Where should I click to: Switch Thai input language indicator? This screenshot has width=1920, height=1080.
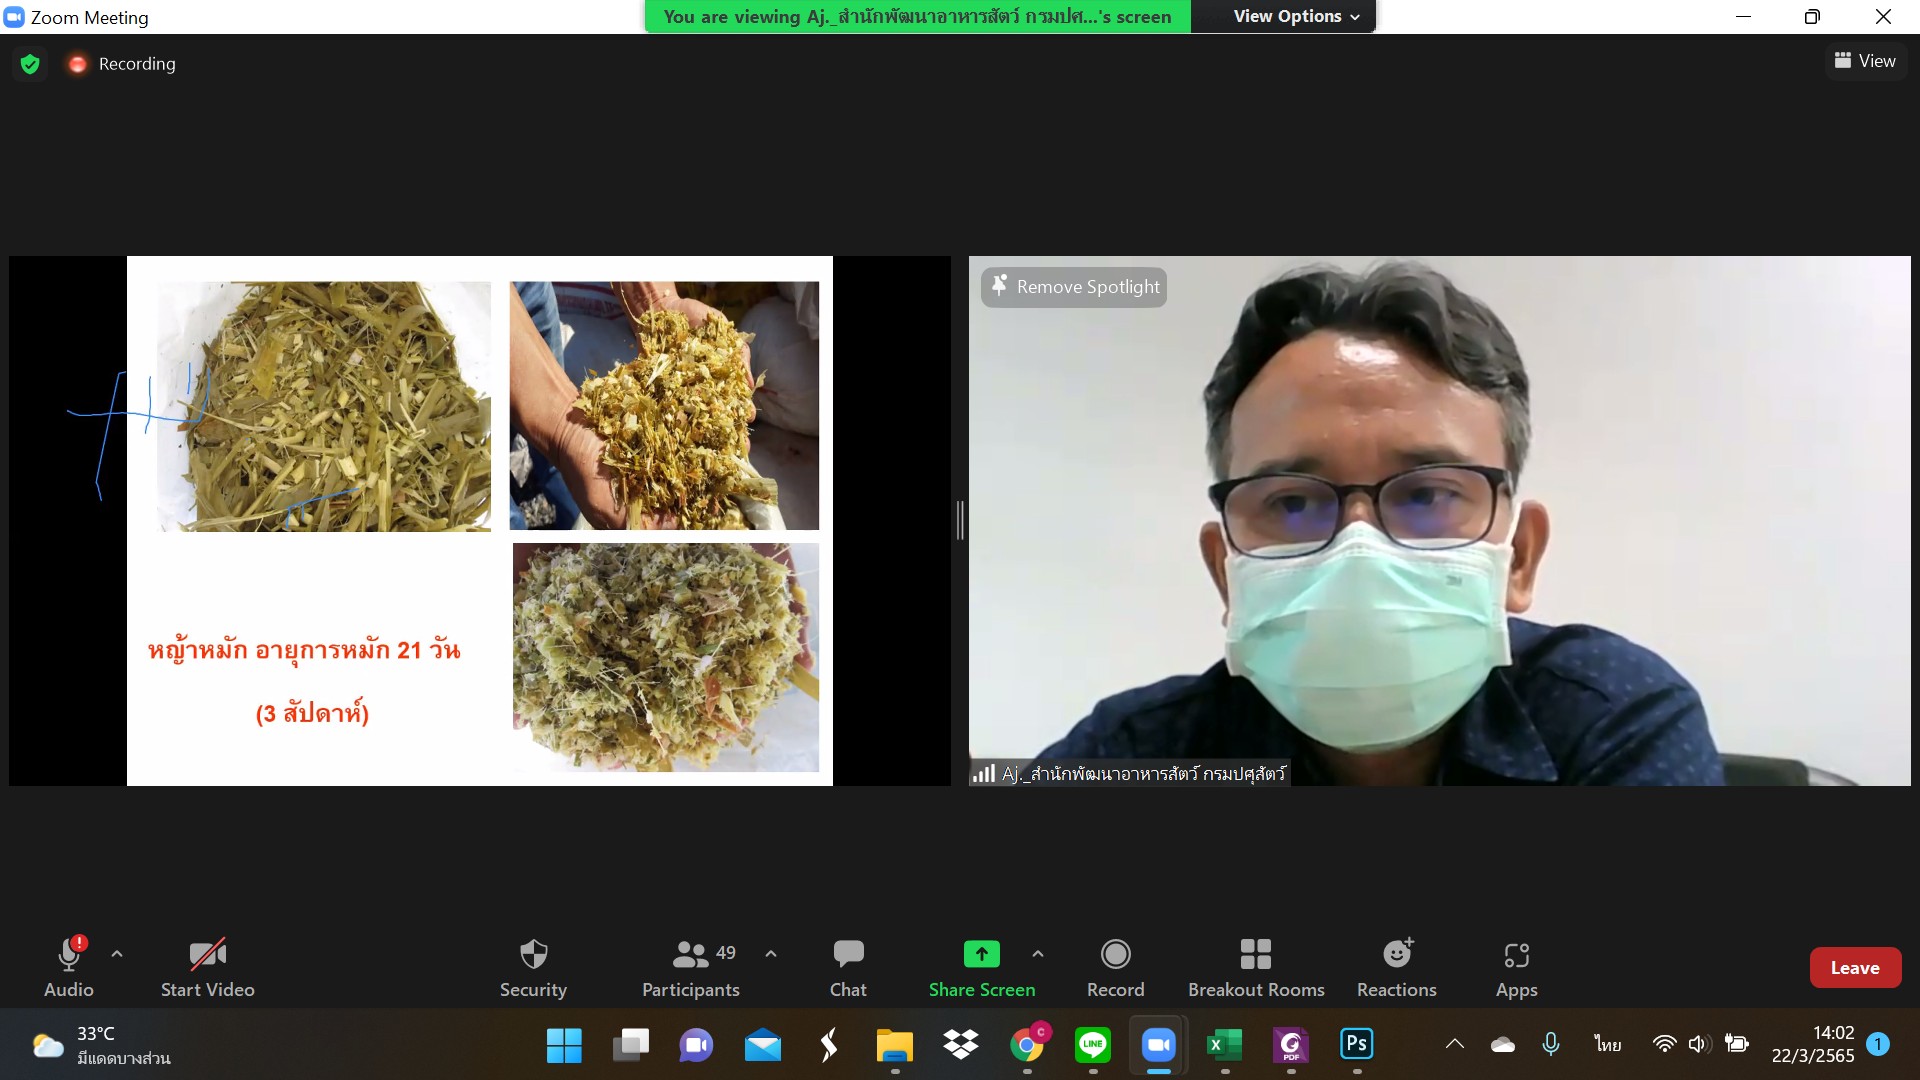1608,1044
